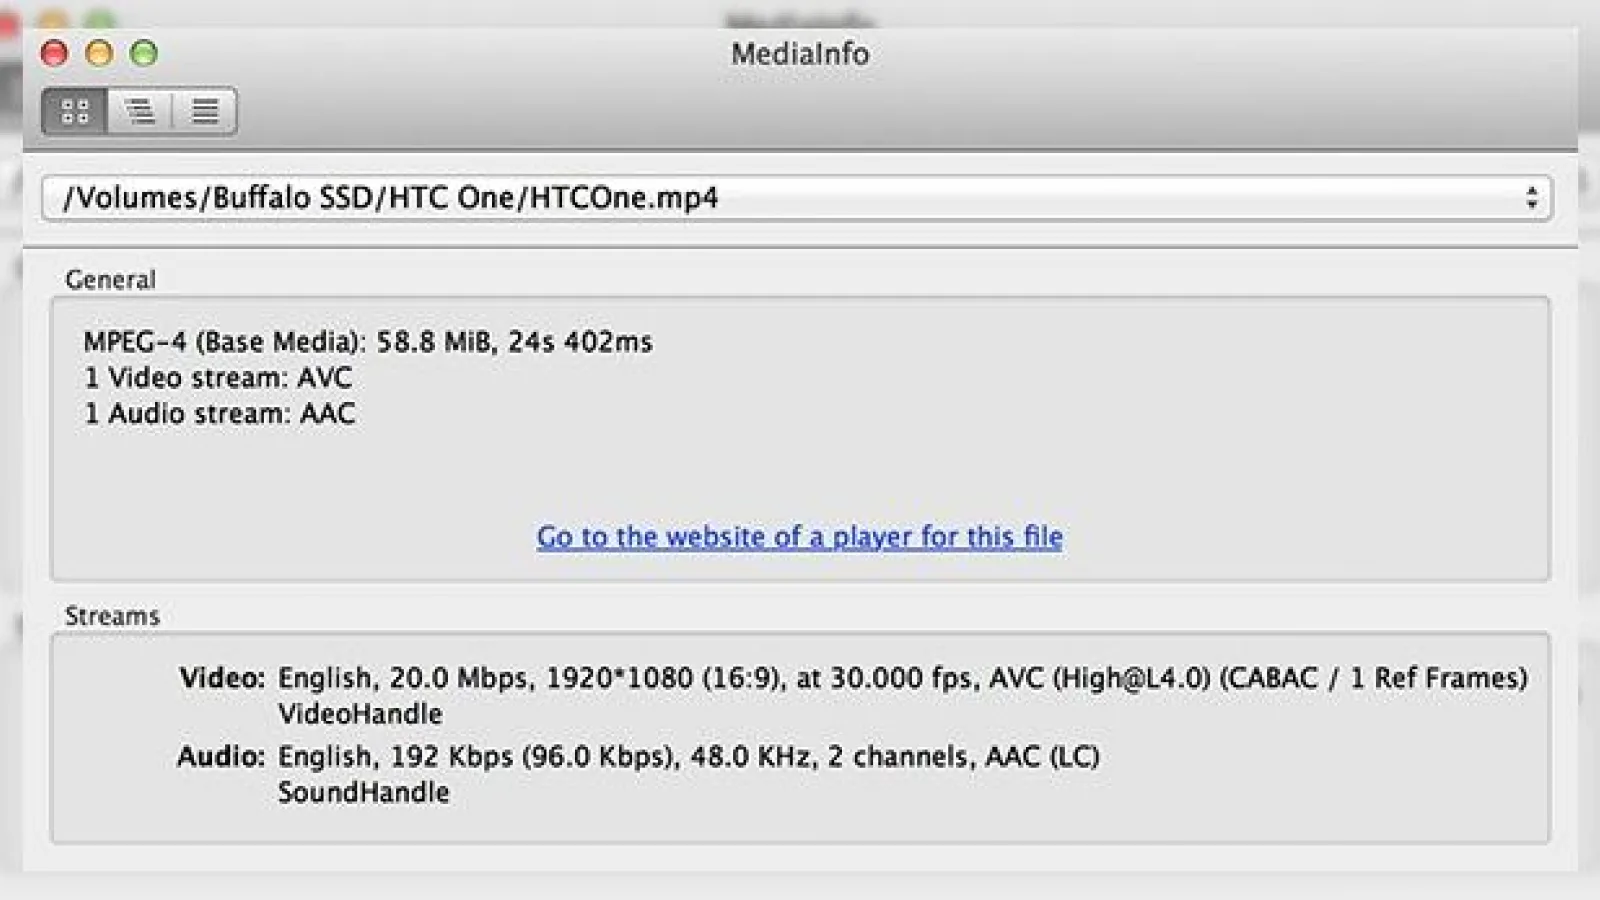Click the 1920*1080 video details line
This screenshot has height=900, width=1600.
[x=903, y=678]
